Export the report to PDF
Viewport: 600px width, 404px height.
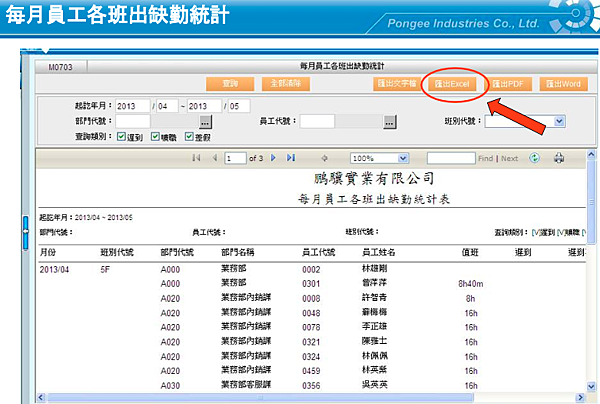click(x=508, y=84)
